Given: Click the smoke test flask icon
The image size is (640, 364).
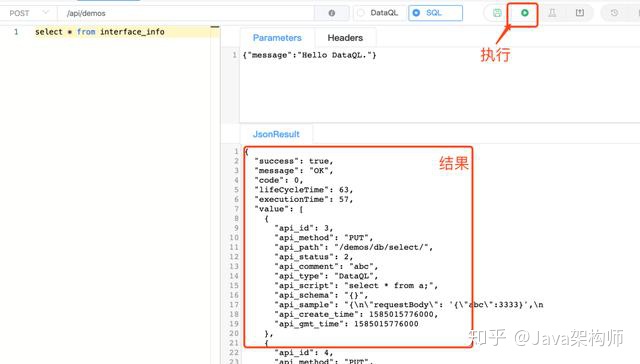Looking at the screenshot, I should click(x=552, y=13).
